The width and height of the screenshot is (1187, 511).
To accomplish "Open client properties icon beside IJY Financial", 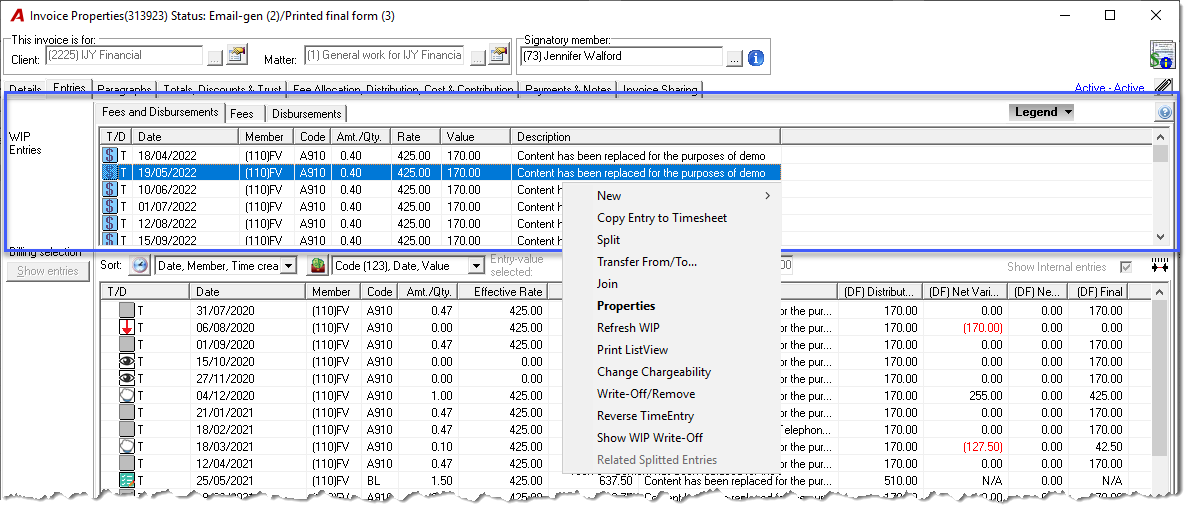I will pos(237,55).
